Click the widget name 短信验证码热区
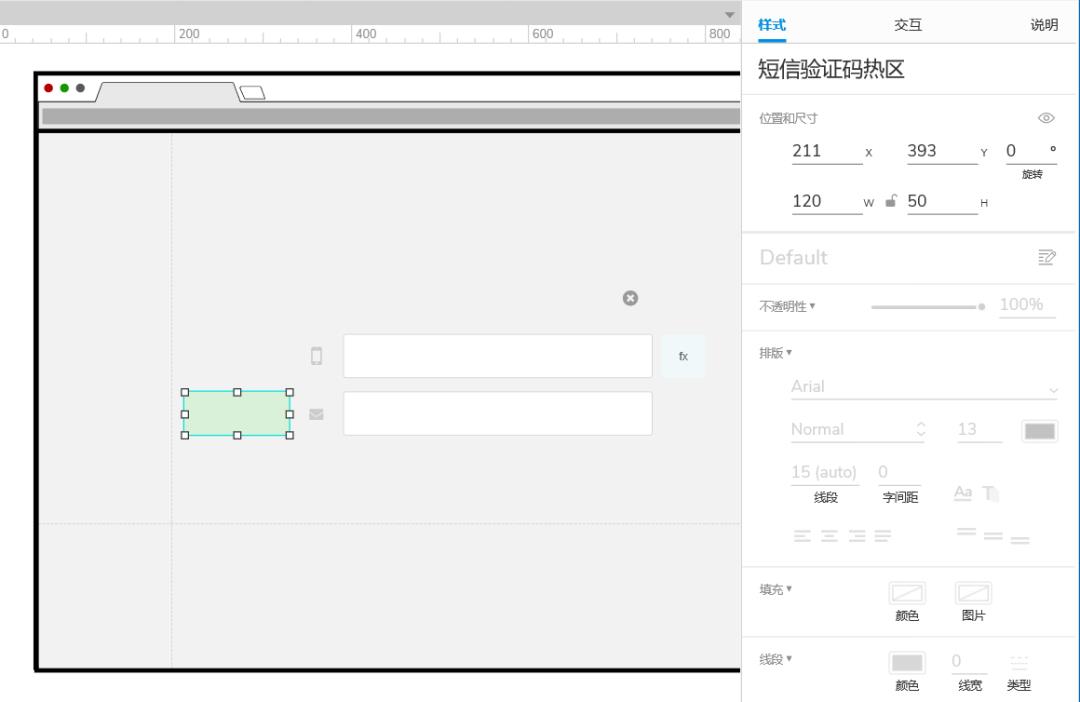The width and height of the screenshot is (1080, 702). [831, 69]
